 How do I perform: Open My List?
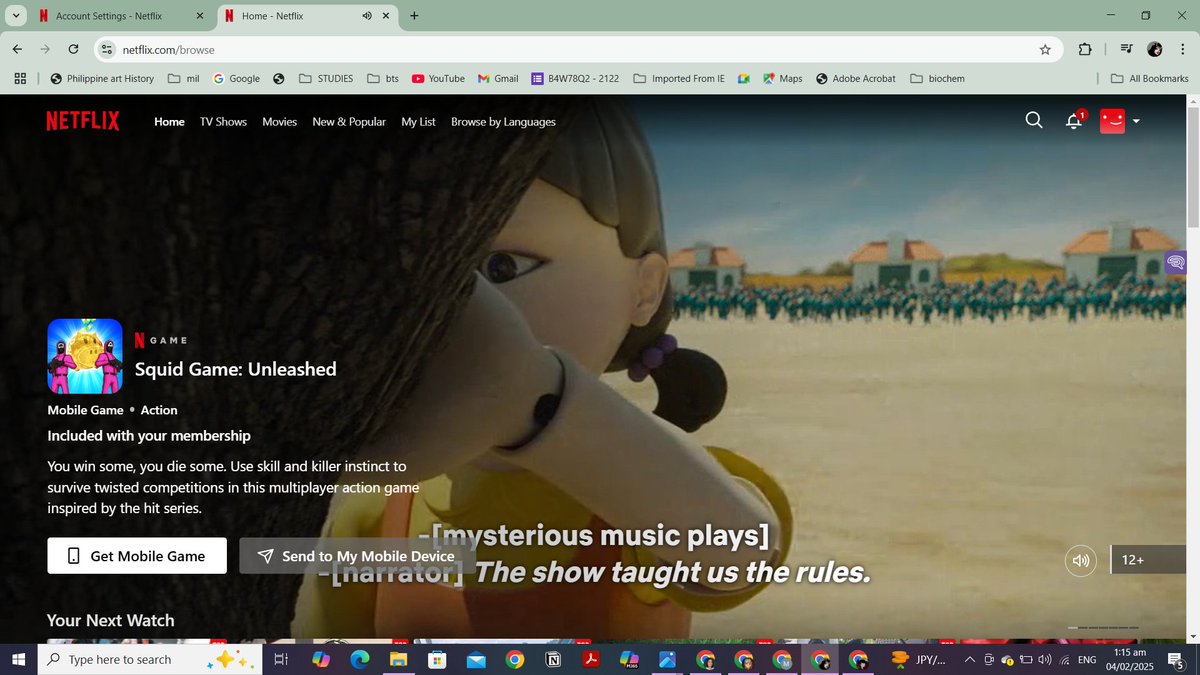[x=418, y=122]
